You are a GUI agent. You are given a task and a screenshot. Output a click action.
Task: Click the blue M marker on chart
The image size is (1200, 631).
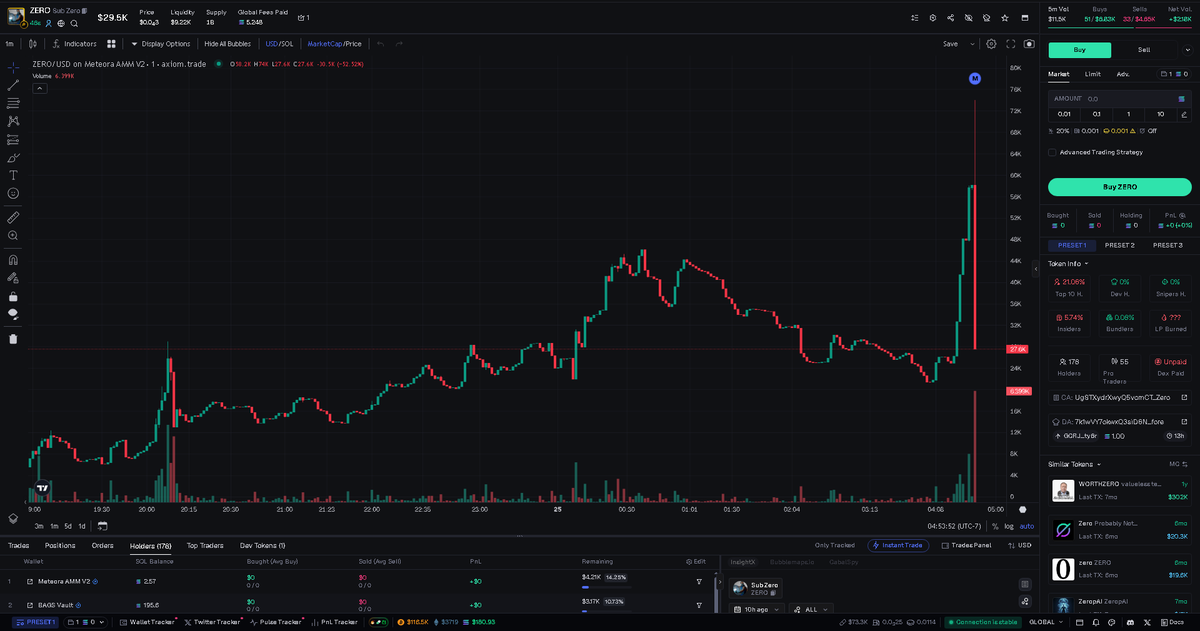975,78
